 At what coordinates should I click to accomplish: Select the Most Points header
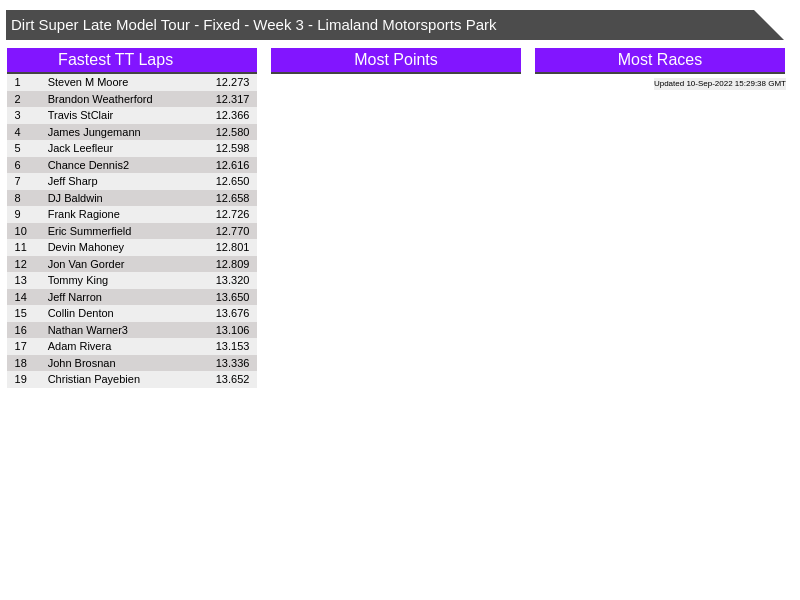coord(395,60)
